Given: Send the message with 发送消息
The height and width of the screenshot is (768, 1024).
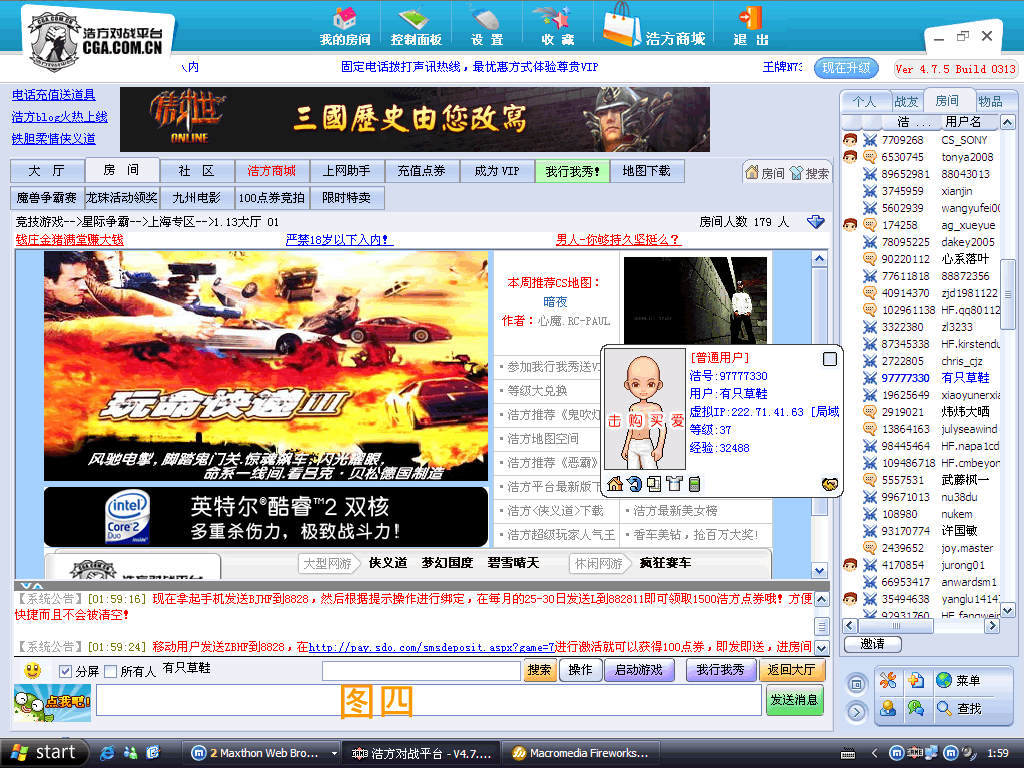Looking at the screenshot, I should point(794,700).
